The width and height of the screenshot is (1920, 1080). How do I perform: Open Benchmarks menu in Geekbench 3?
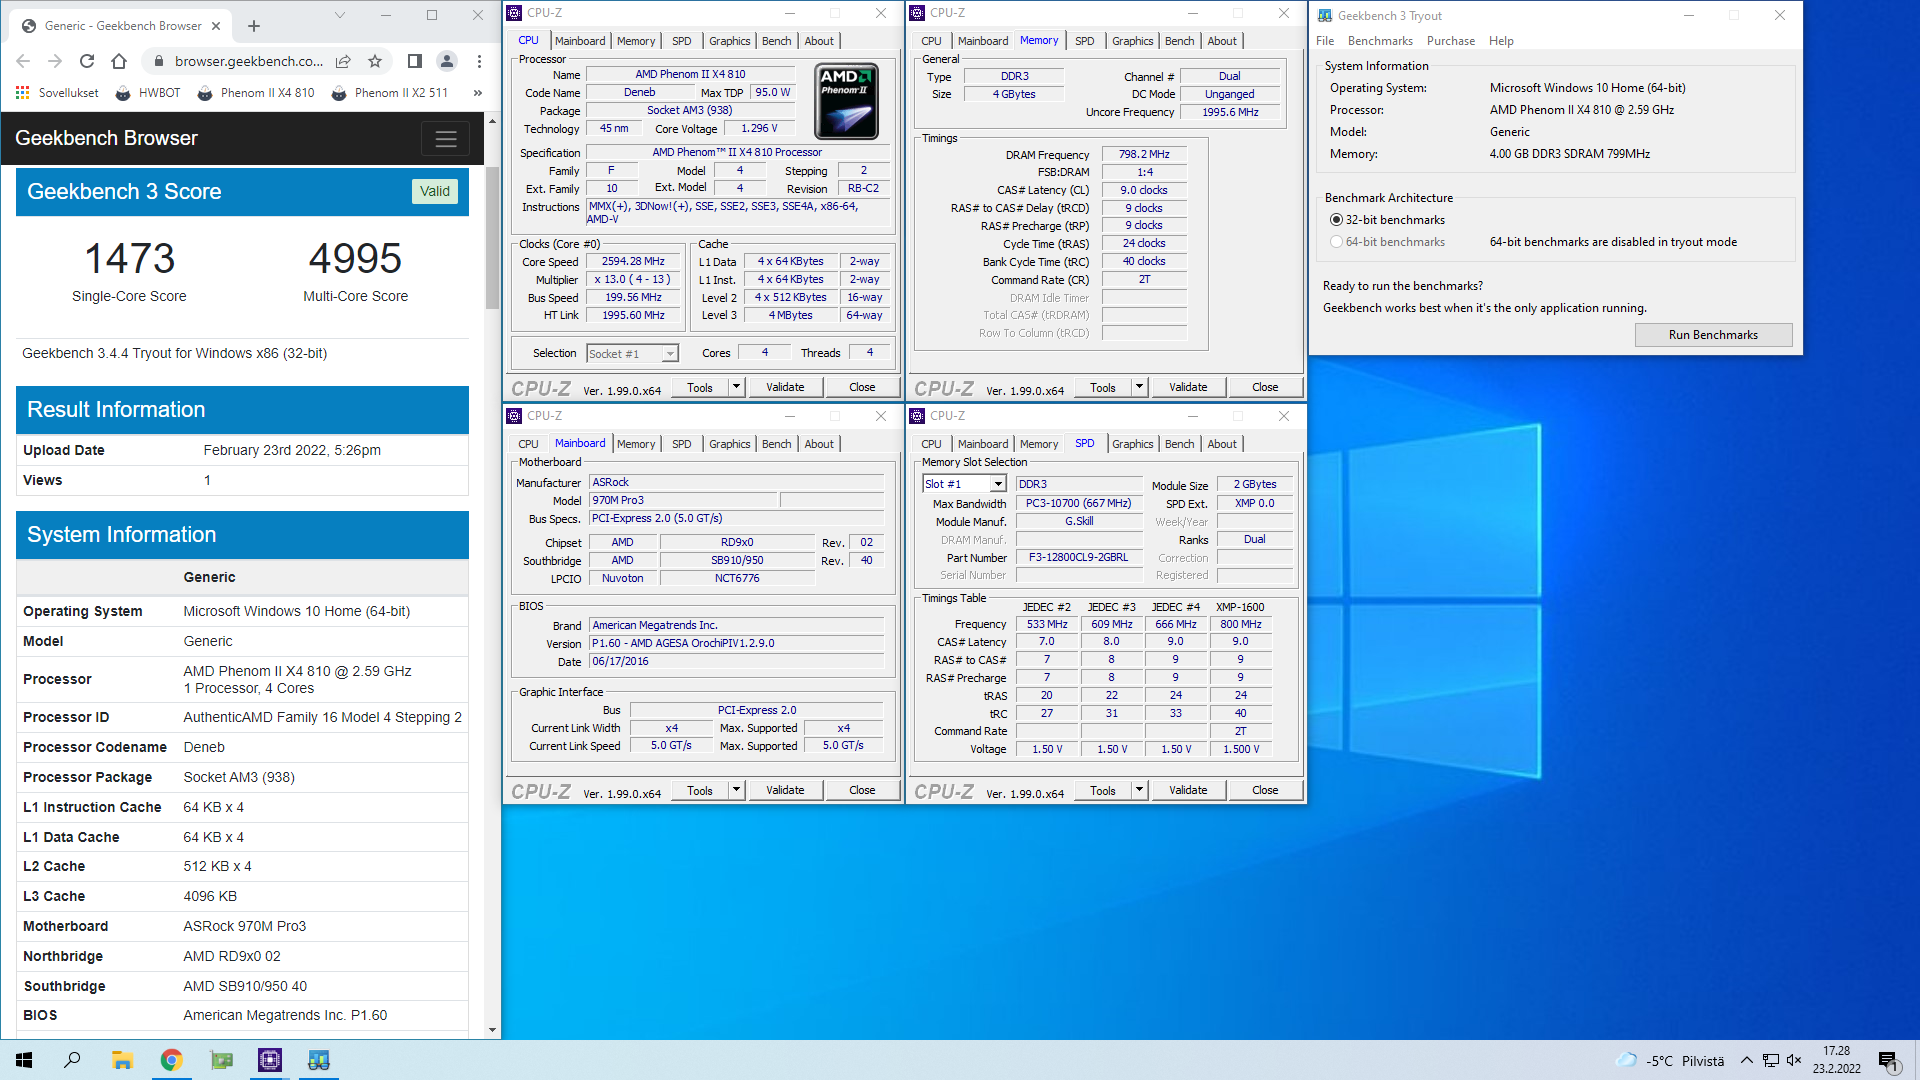click(1380, 41)
